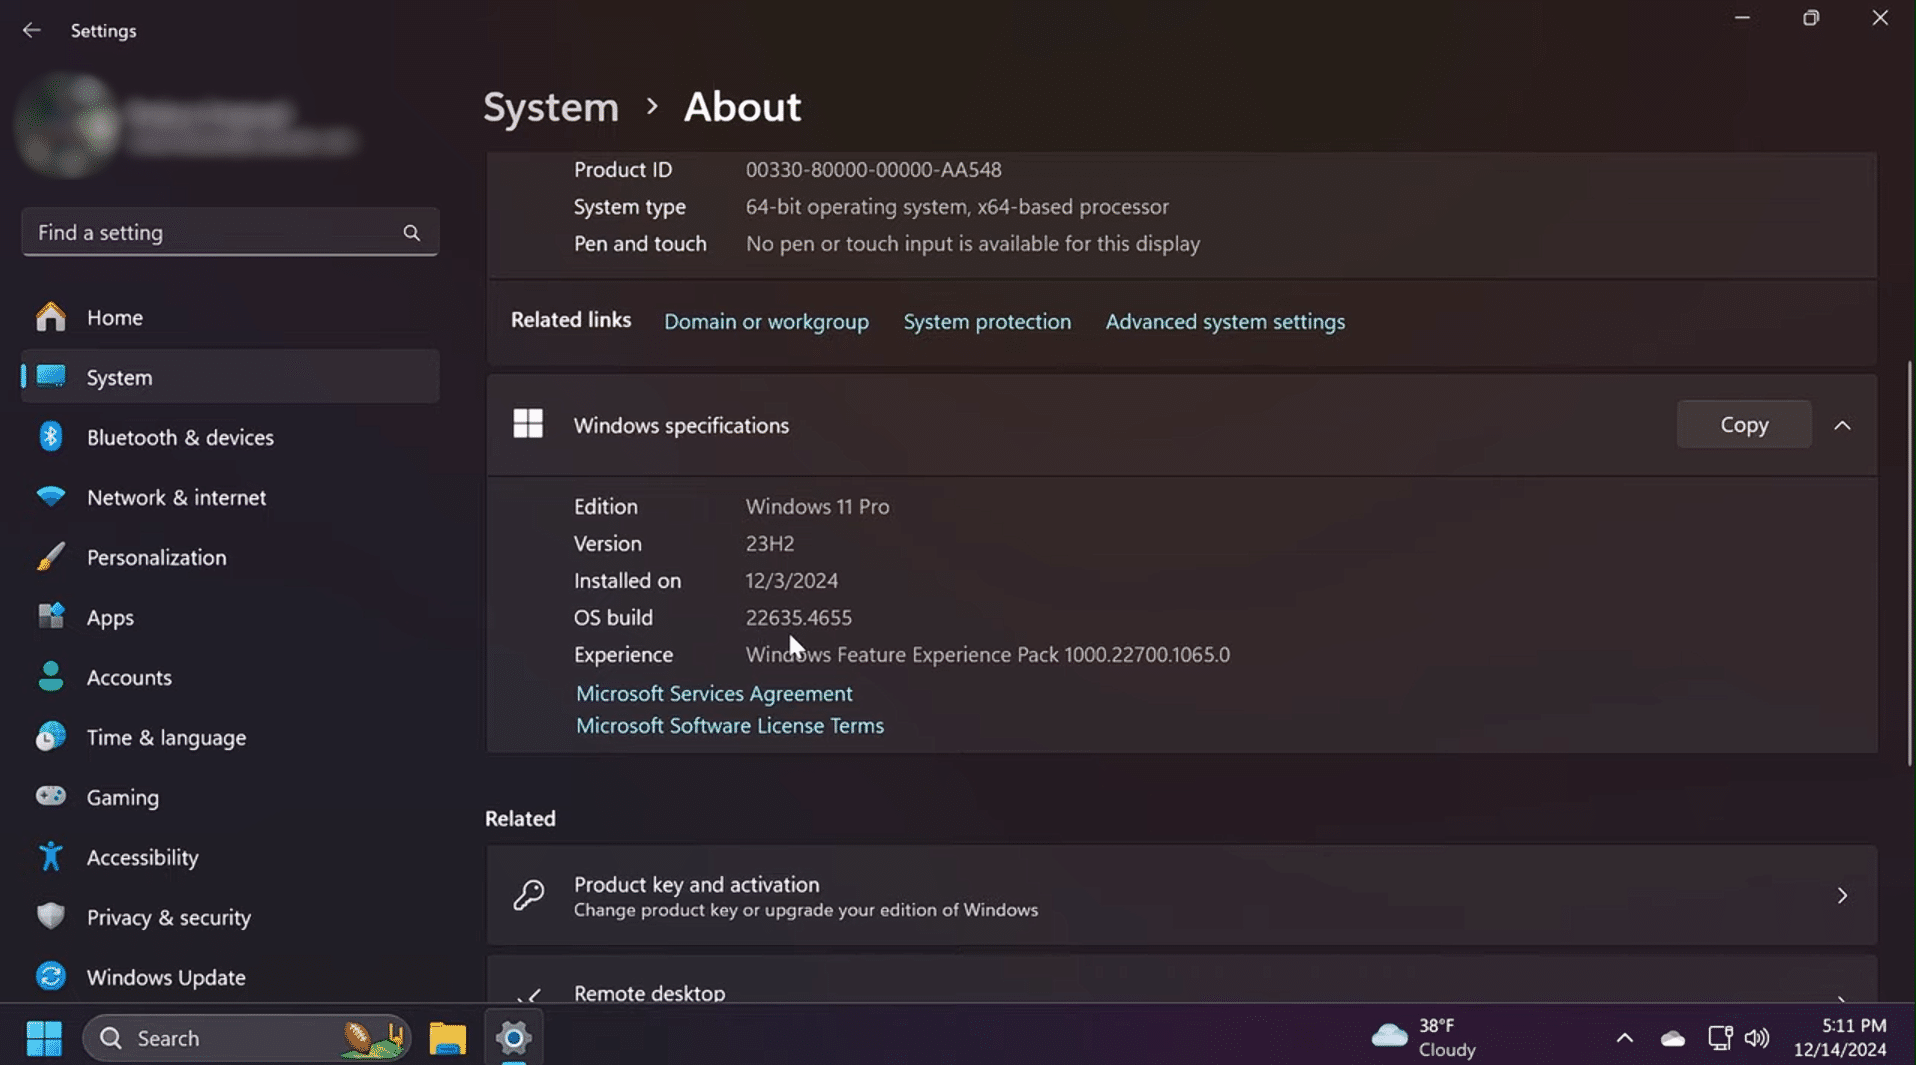The height and width of the screenshot is (1065, 1916).
Task: Open System protection link
Action: tap(987, 321)
